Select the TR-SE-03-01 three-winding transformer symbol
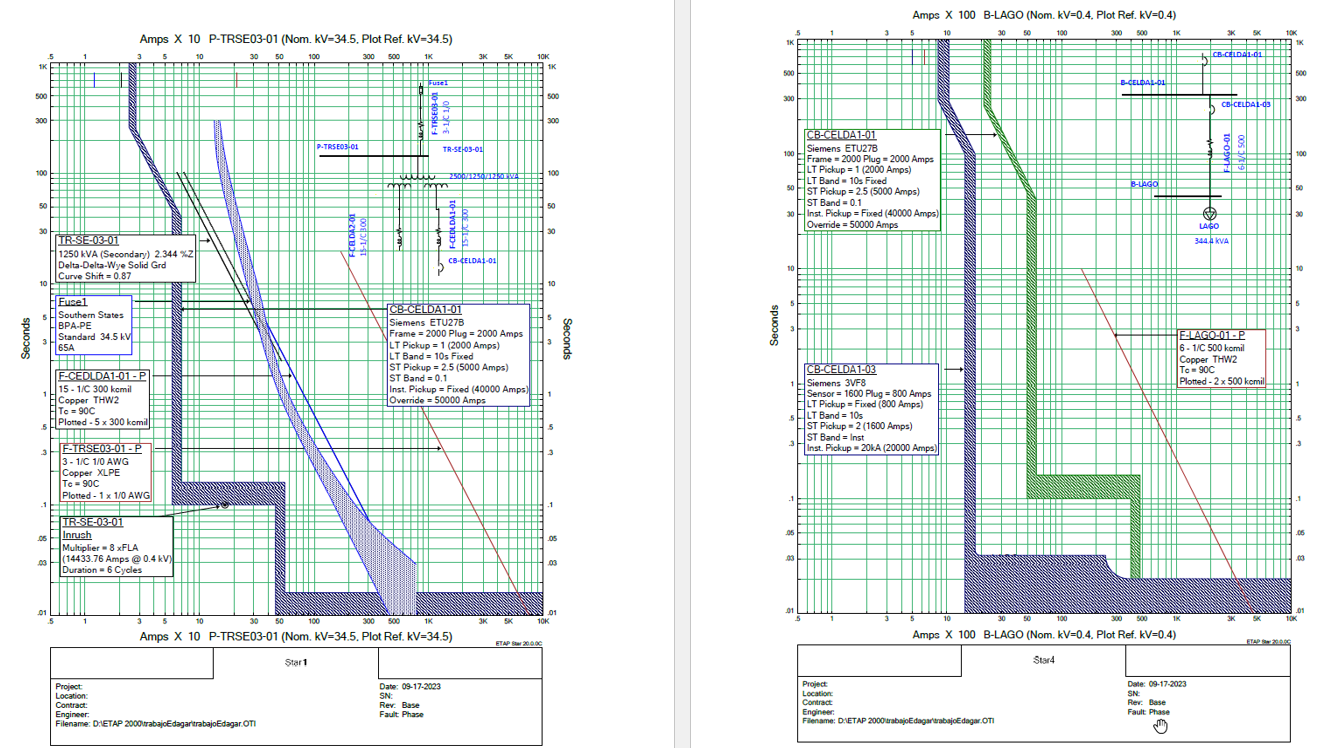The height and width of the screenshot is (748, 1317). 418,185
